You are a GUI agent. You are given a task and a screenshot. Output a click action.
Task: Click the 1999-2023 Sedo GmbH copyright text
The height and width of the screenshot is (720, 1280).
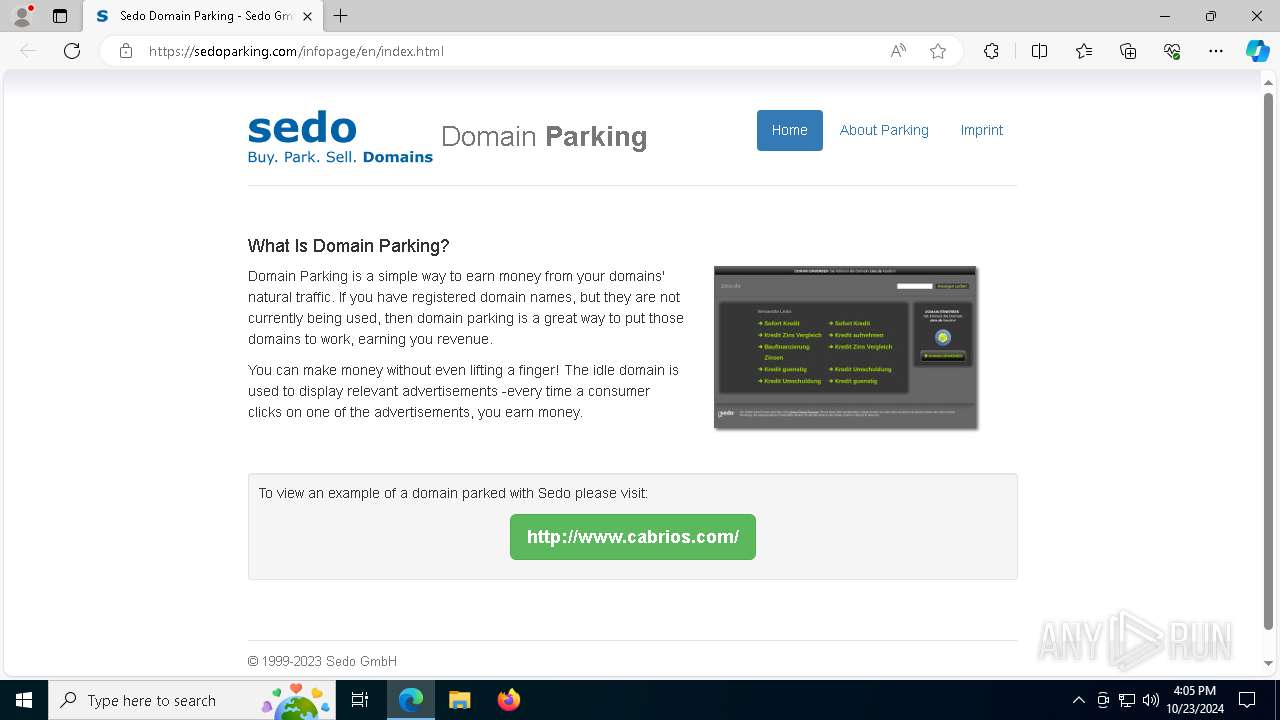coord(322,661)
